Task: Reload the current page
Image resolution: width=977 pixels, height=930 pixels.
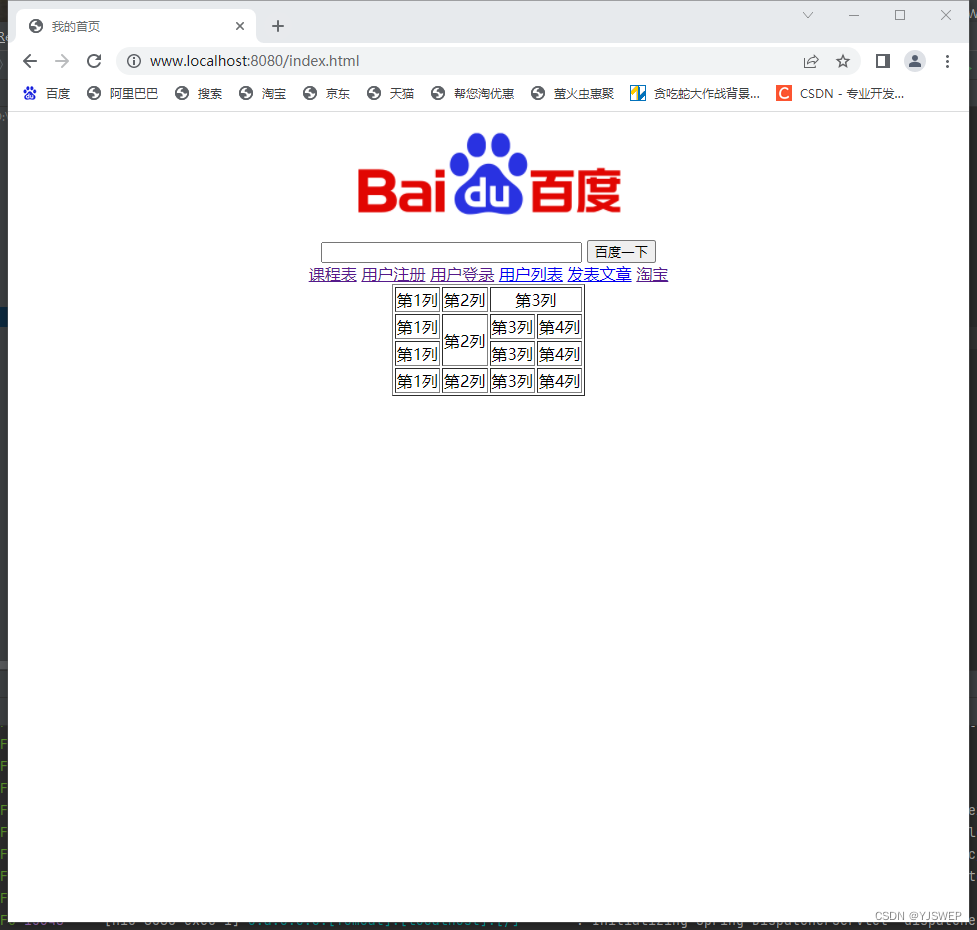Action: 94,61
